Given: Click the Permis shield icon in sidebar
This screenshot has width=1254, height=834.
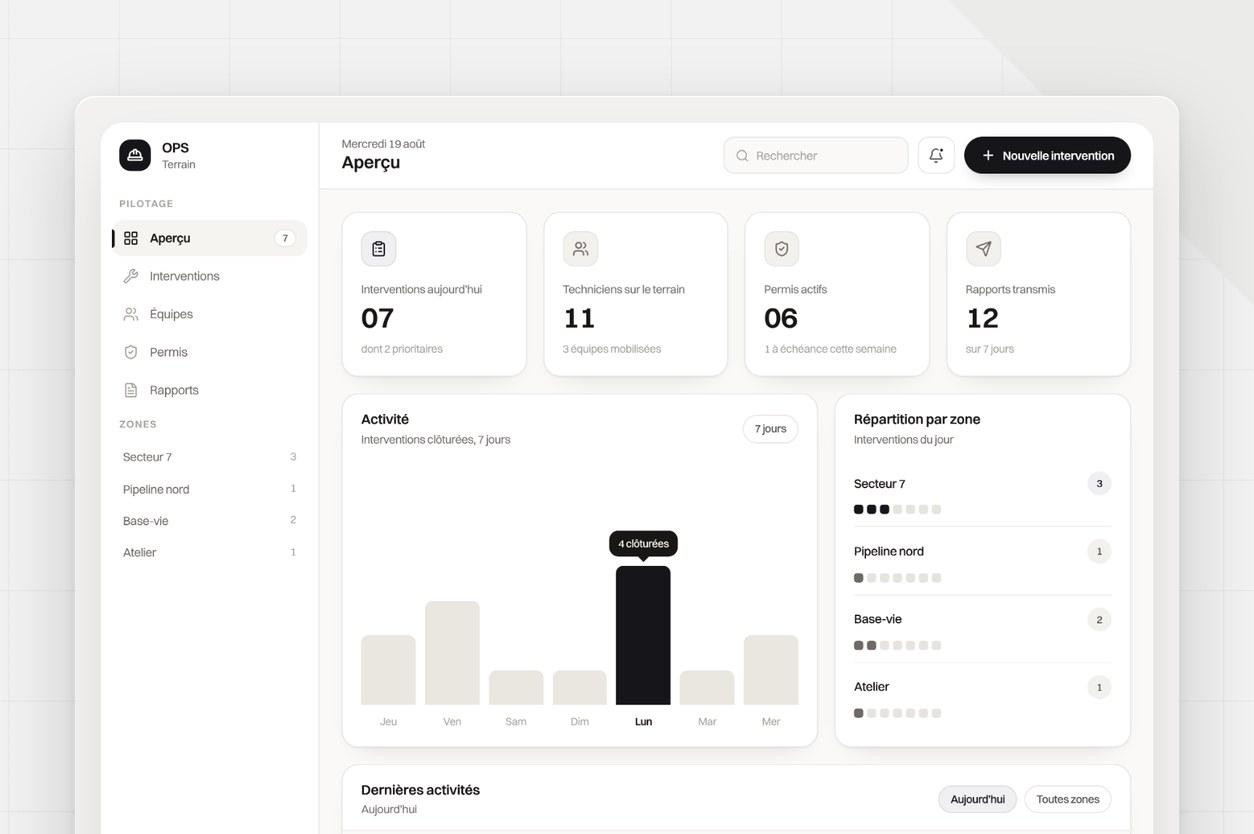Looking at the screenshot, I should tap(131, 352).
